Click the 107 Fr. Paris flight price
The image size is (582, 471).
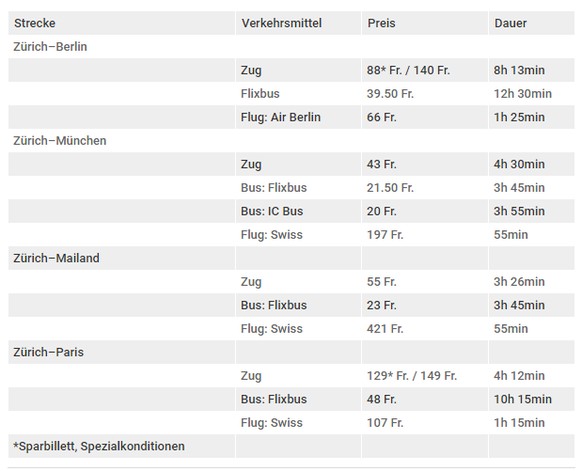point(385,422)
